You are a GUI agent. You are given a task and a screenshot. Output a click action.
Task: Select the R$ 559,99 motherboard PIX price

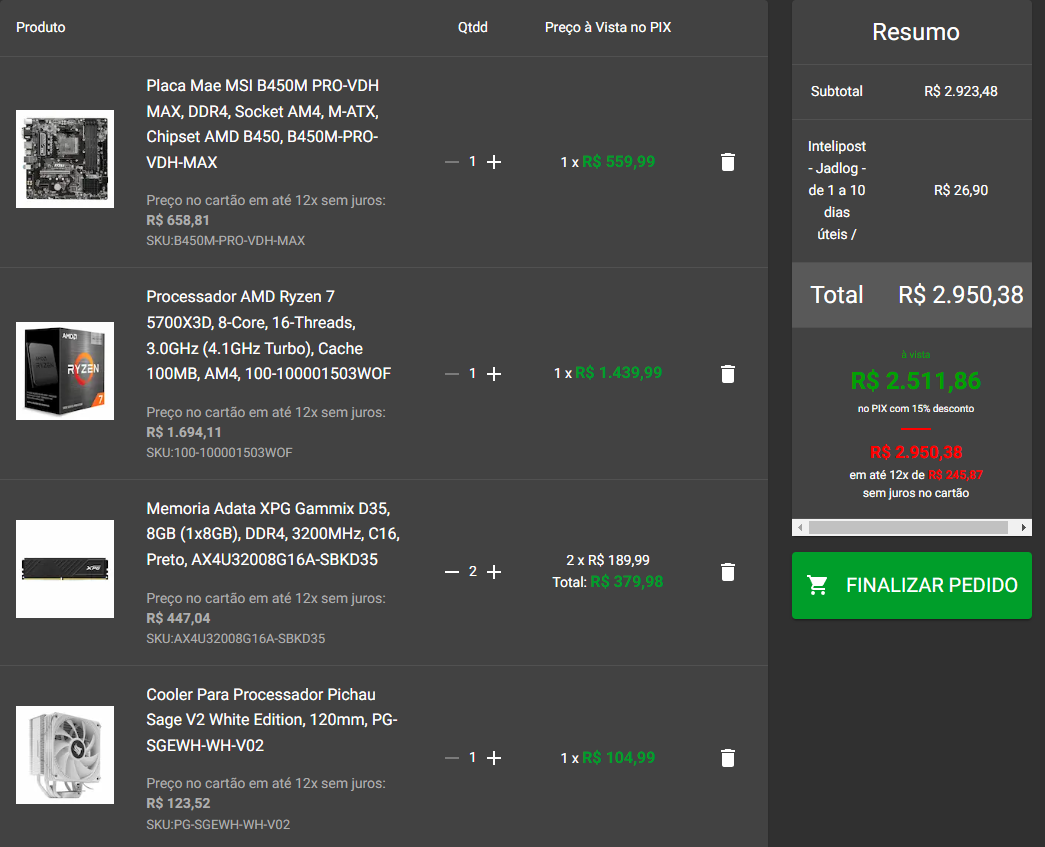pyautogui.click(x=618, y=162)
